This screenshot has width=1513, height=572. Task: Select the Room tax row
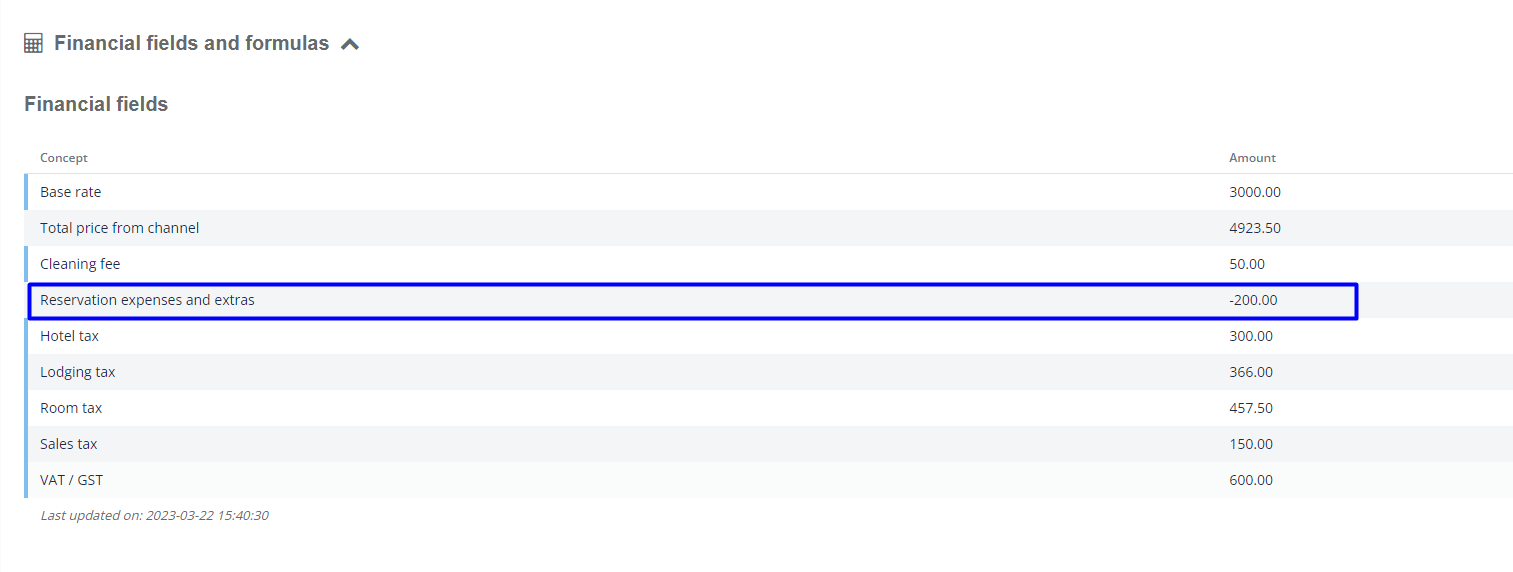tap(768, 408)
